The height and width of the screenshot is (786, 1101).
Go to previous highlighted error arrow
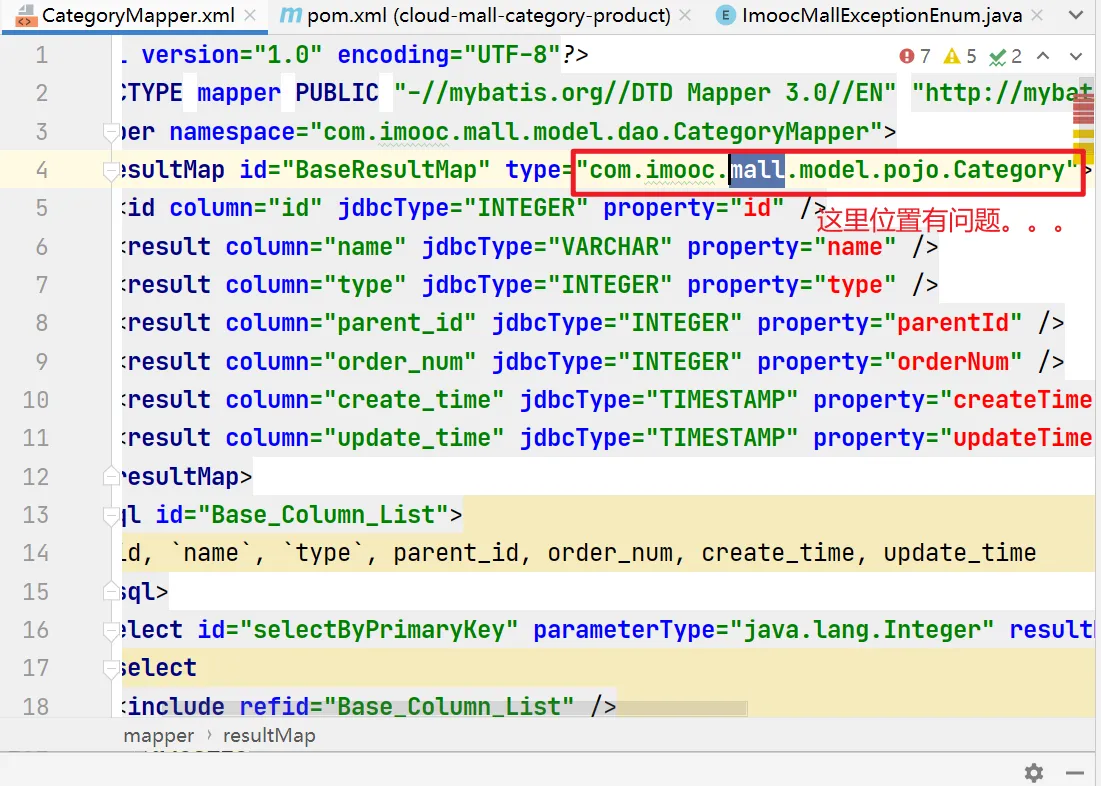click(1043, 56)
